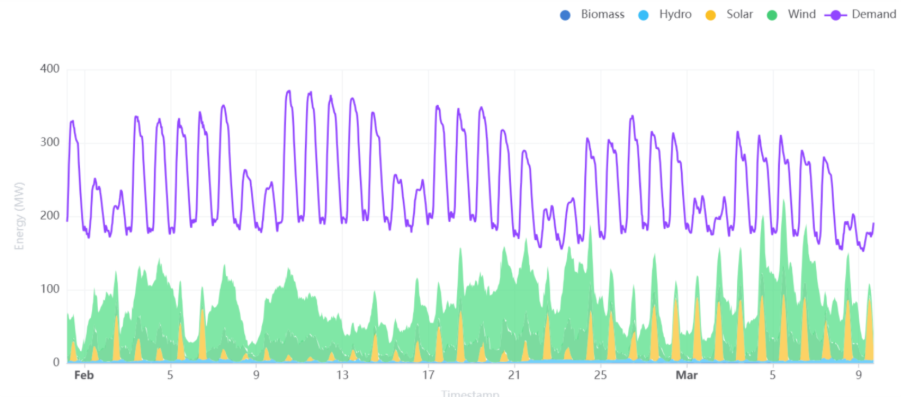Click the blue Biomass legend dot

[x=565, y=16]
